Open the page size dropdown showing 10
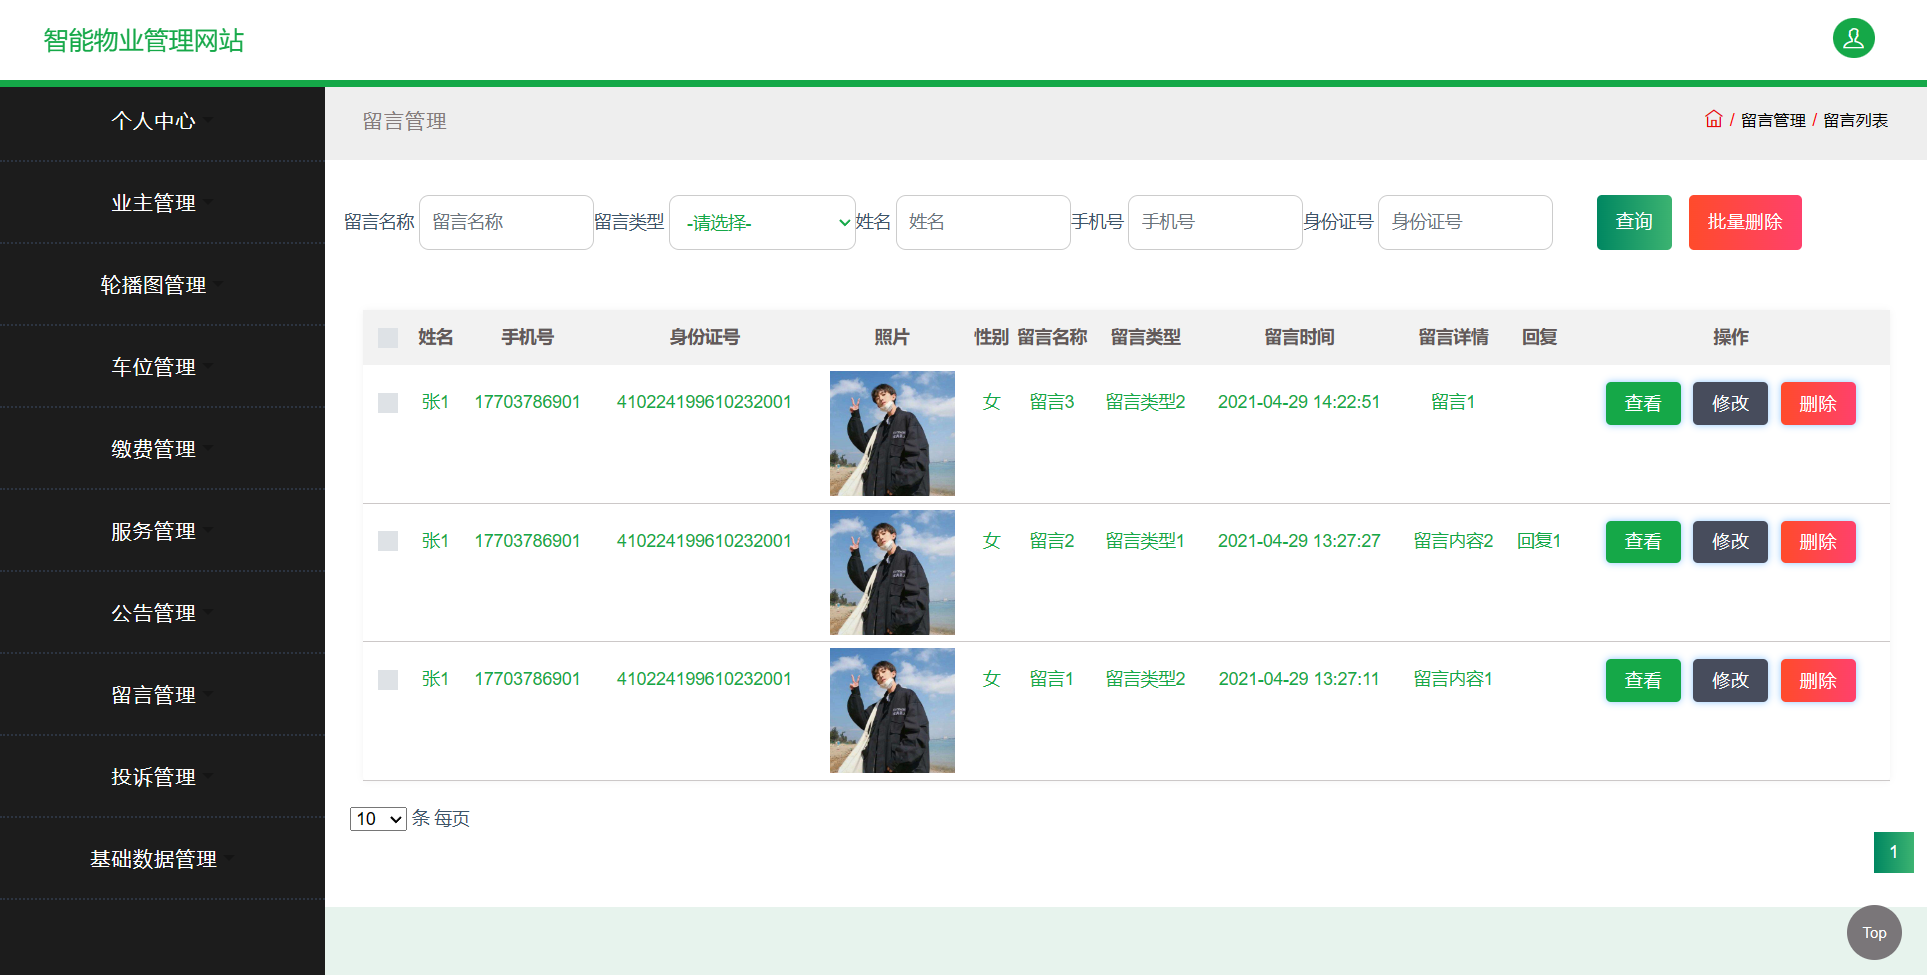This screenshot has height=975, width=1927. pos(377,818)
